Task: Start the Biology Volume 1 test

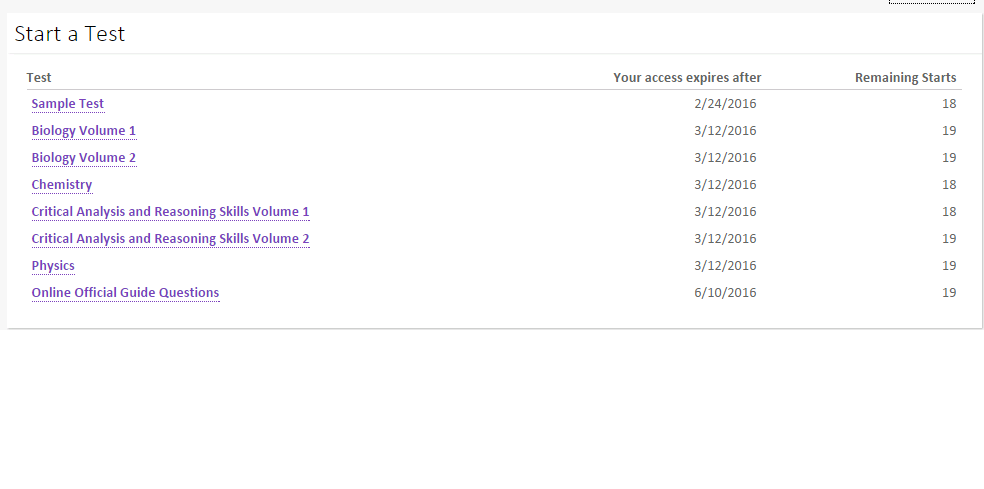Action: (83, 131)
